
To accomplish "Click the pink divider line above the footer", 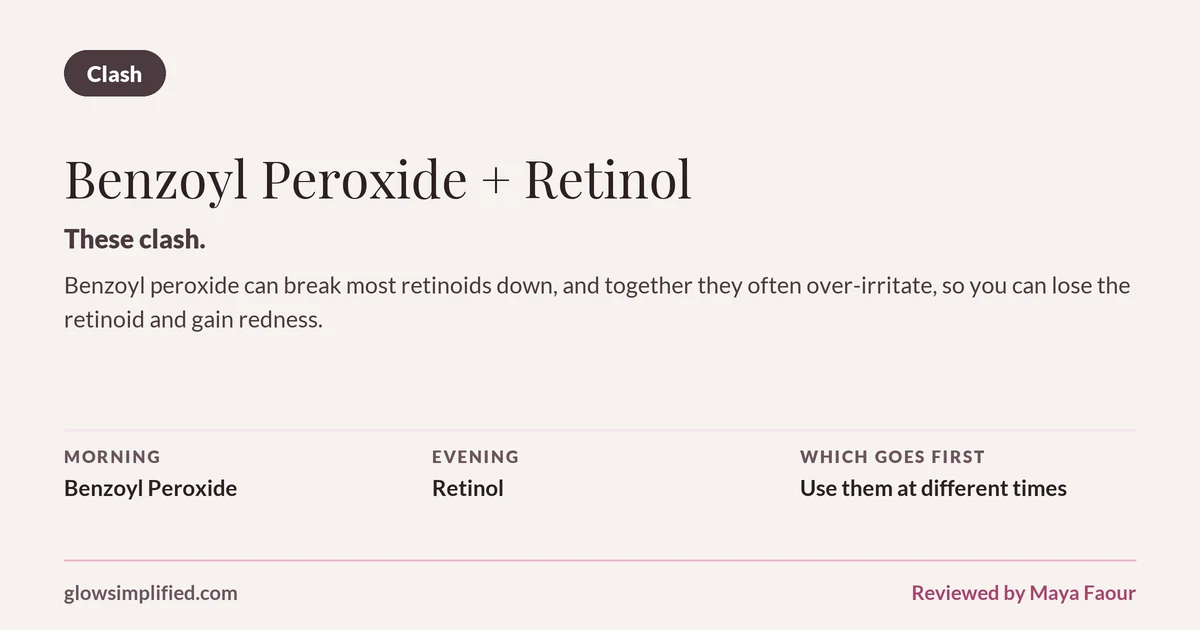I will click(600, 561).
